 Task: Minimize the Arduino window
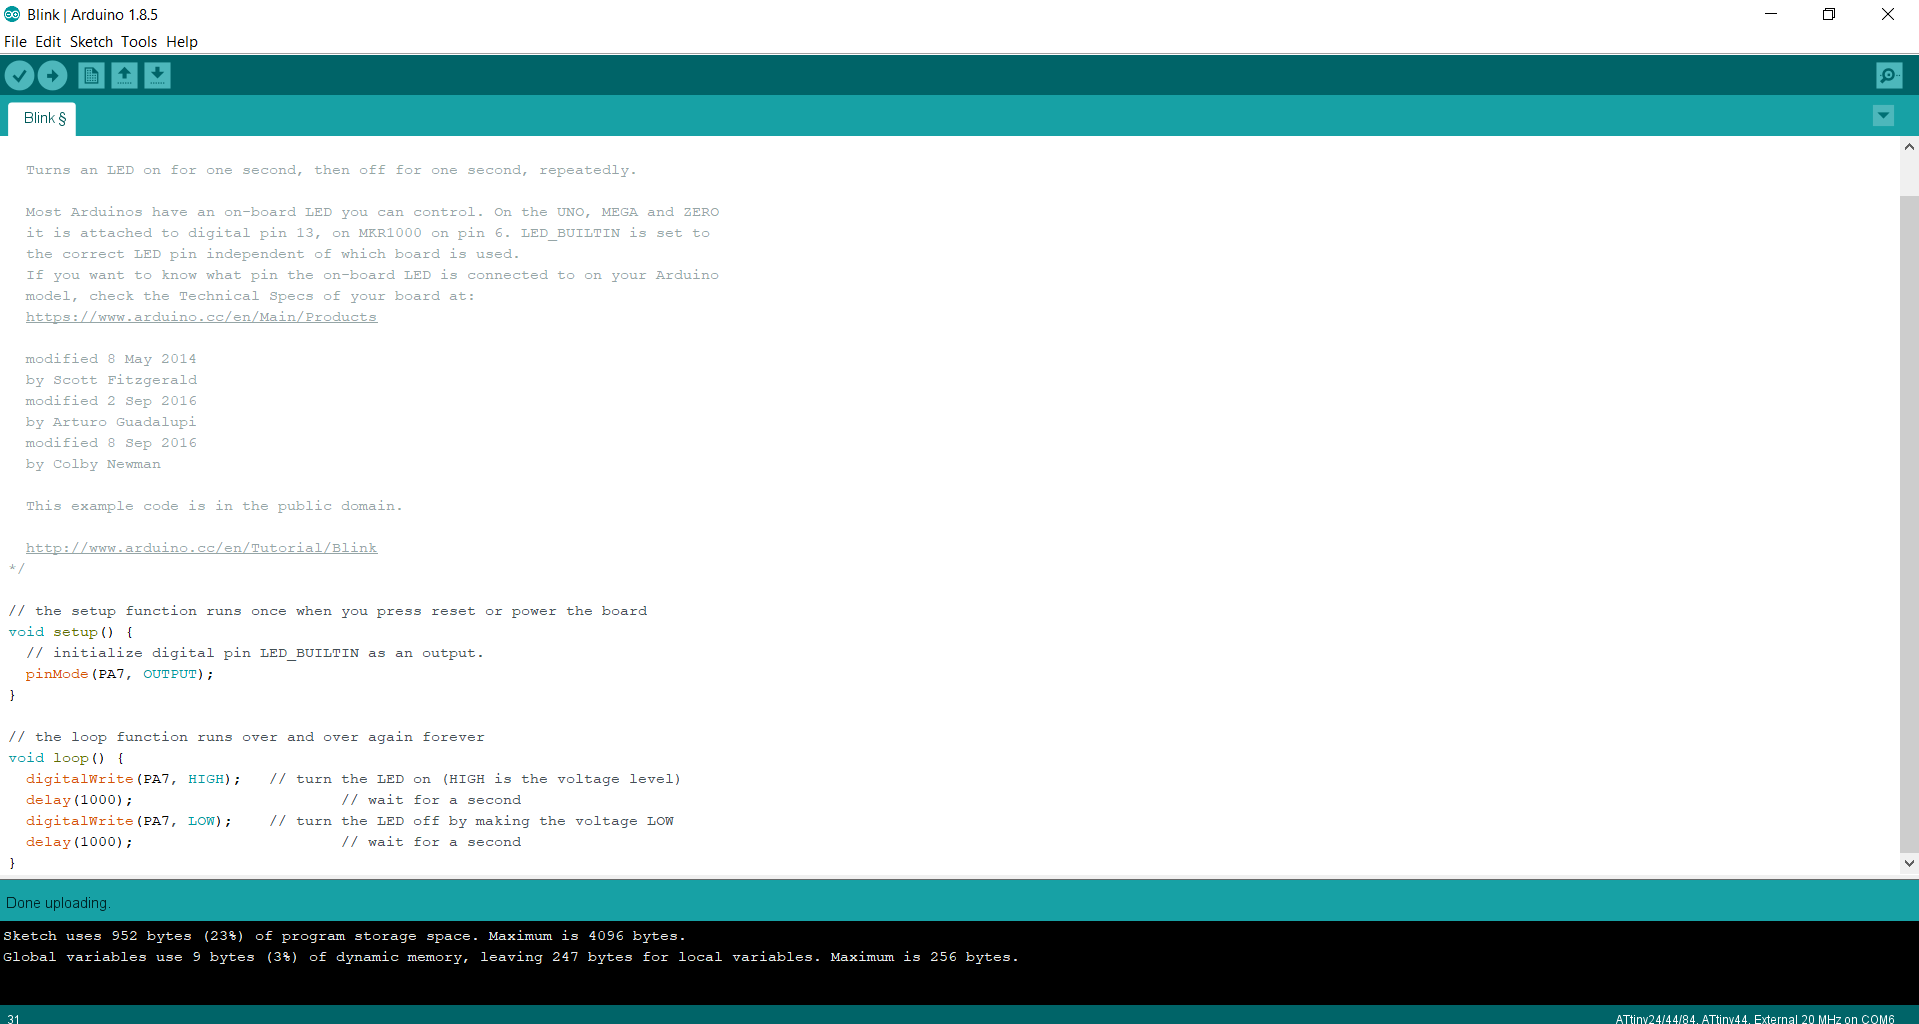[1771, 14]
